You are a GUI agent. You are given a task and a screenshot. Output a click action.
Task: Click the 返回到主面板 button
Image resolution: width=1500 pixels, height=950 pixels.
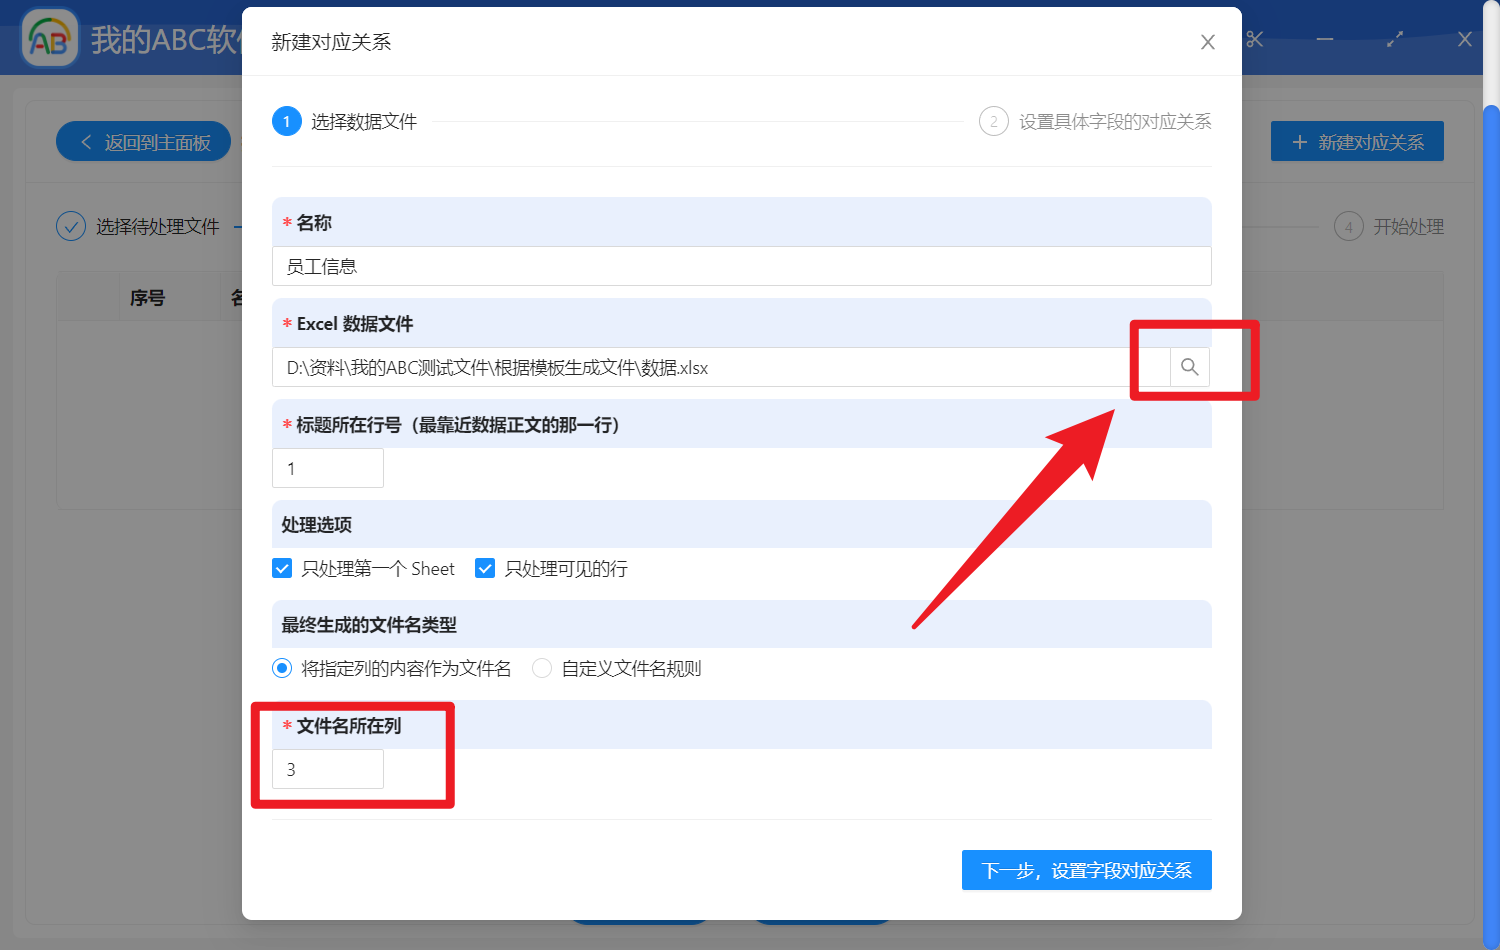coord(143,141)
